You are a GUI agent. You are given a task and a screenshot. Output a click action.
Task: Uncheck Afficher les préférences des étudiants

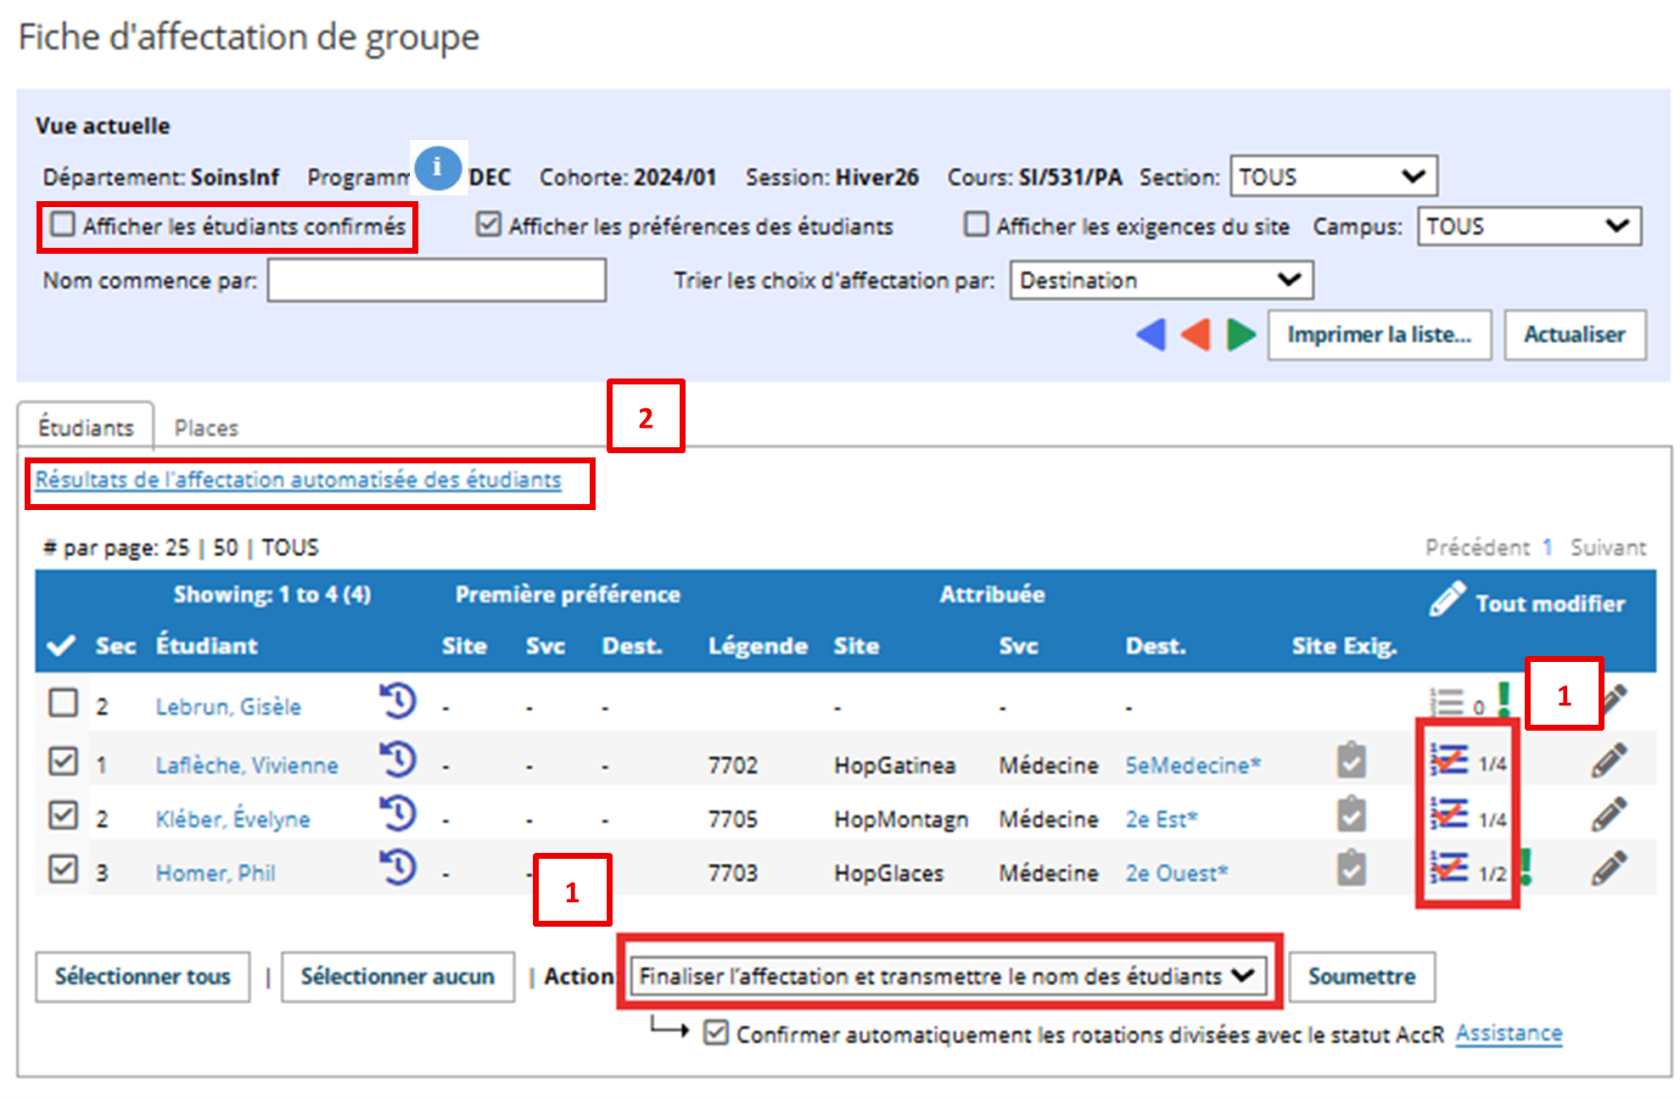(488, 225)
